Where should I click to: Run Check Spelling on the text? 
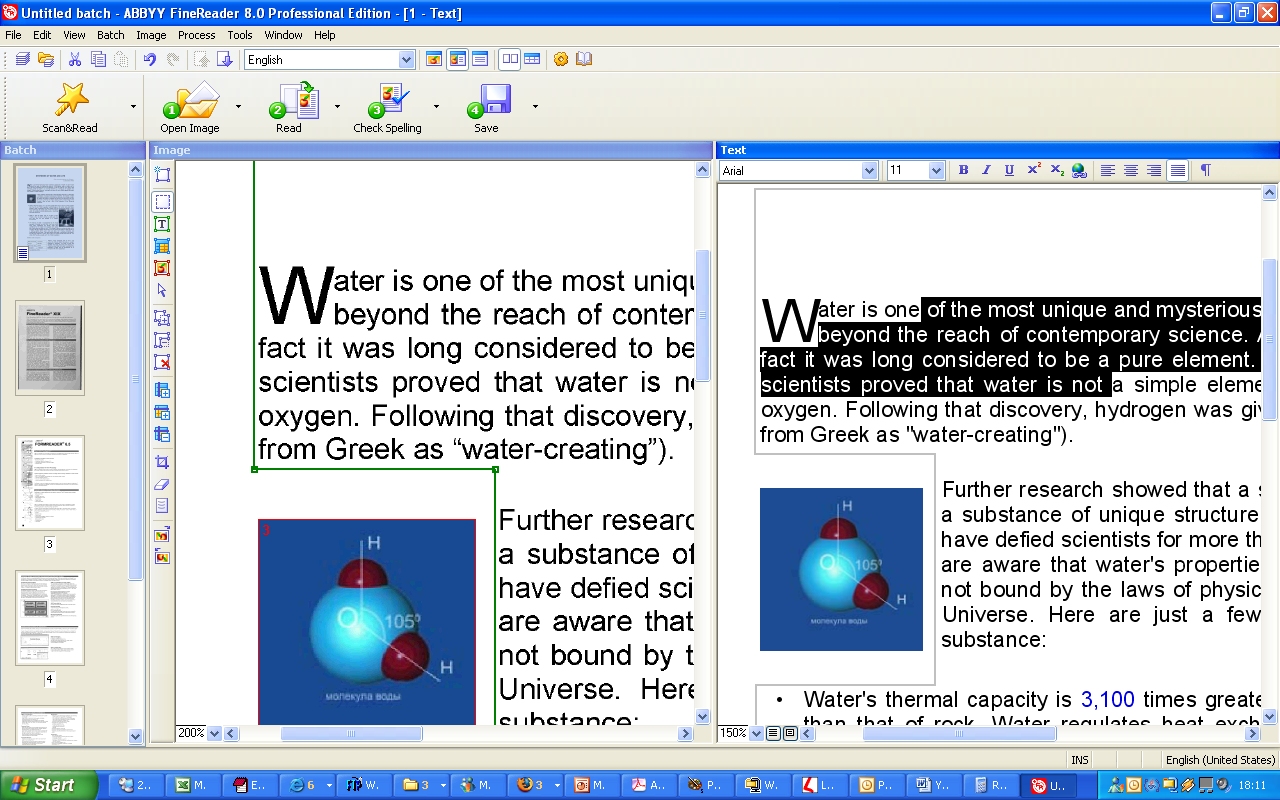pos(387,100)
